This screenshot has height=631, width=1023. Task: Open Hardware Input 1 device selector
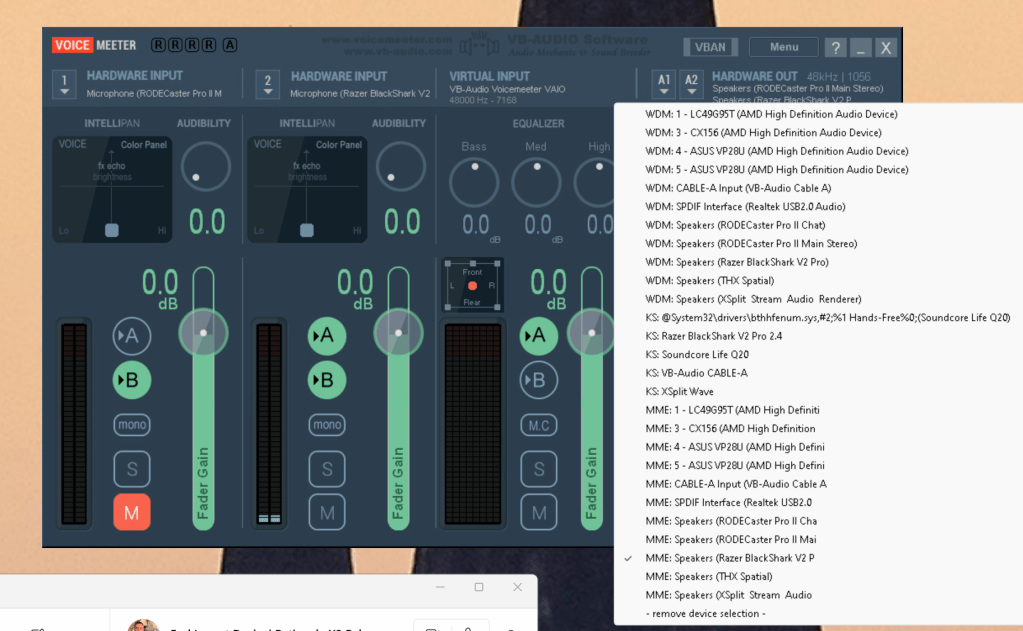click(64, 84)
